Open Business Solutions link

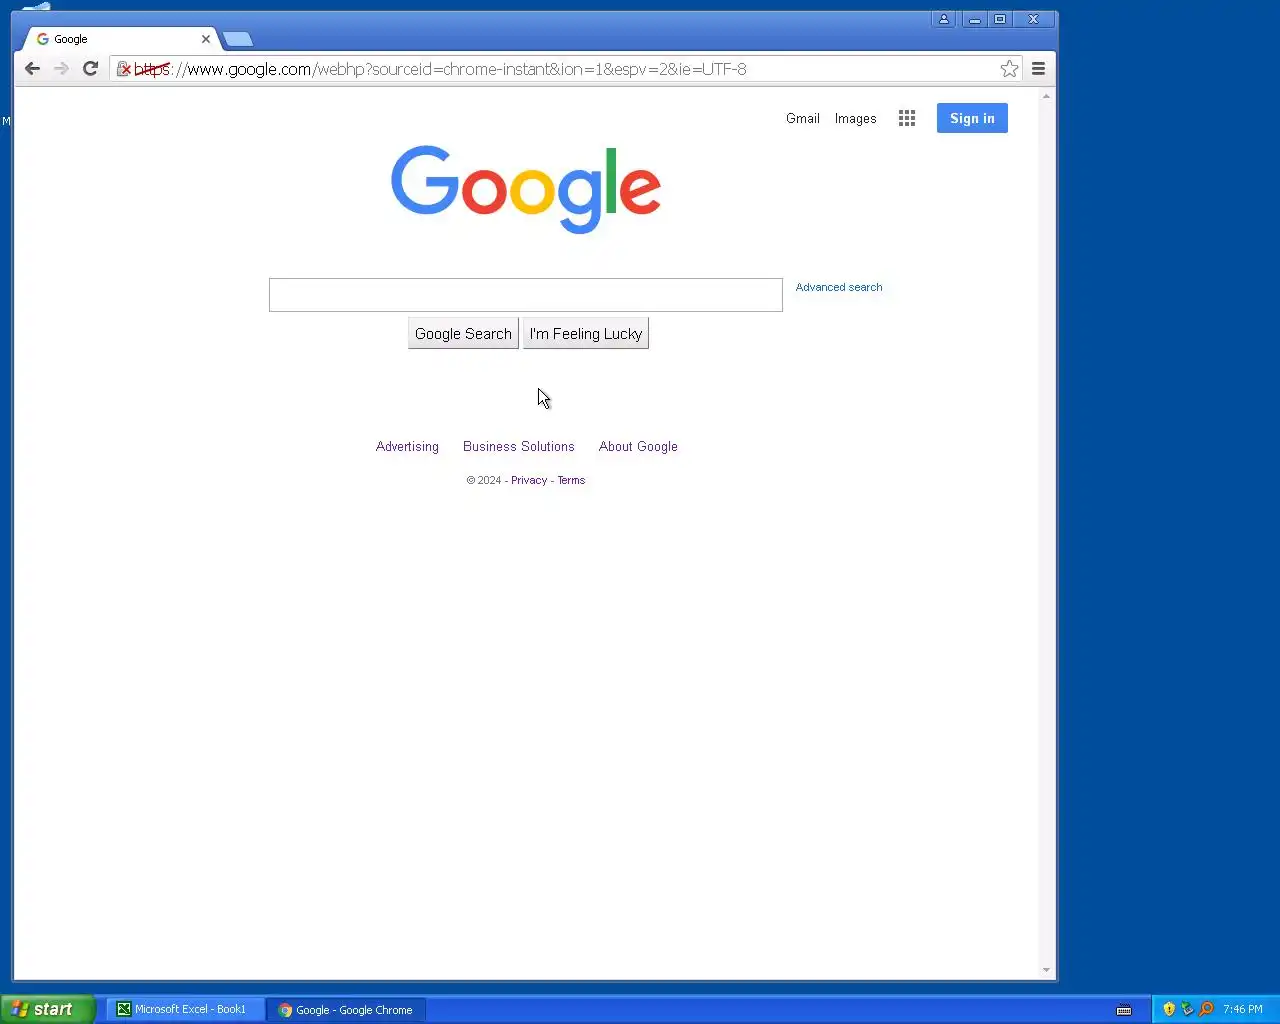click(519, 447)
